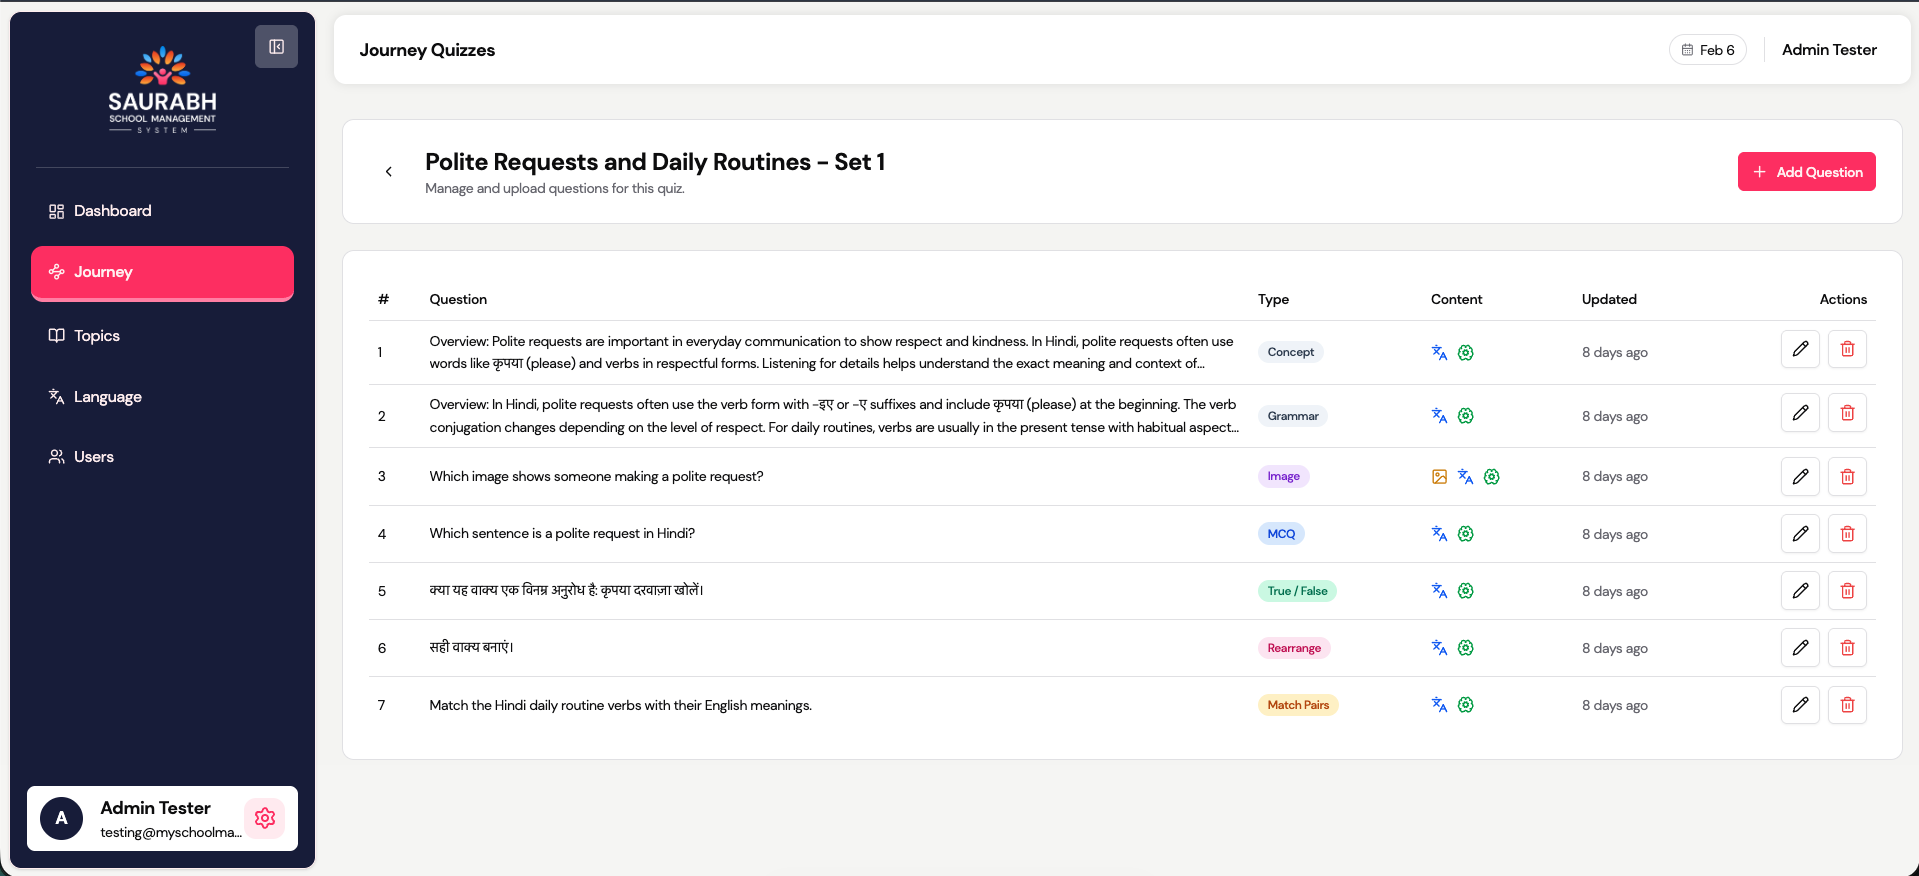
Task: Click green AI icon for question 5
Action: (x=1465, y=591)
